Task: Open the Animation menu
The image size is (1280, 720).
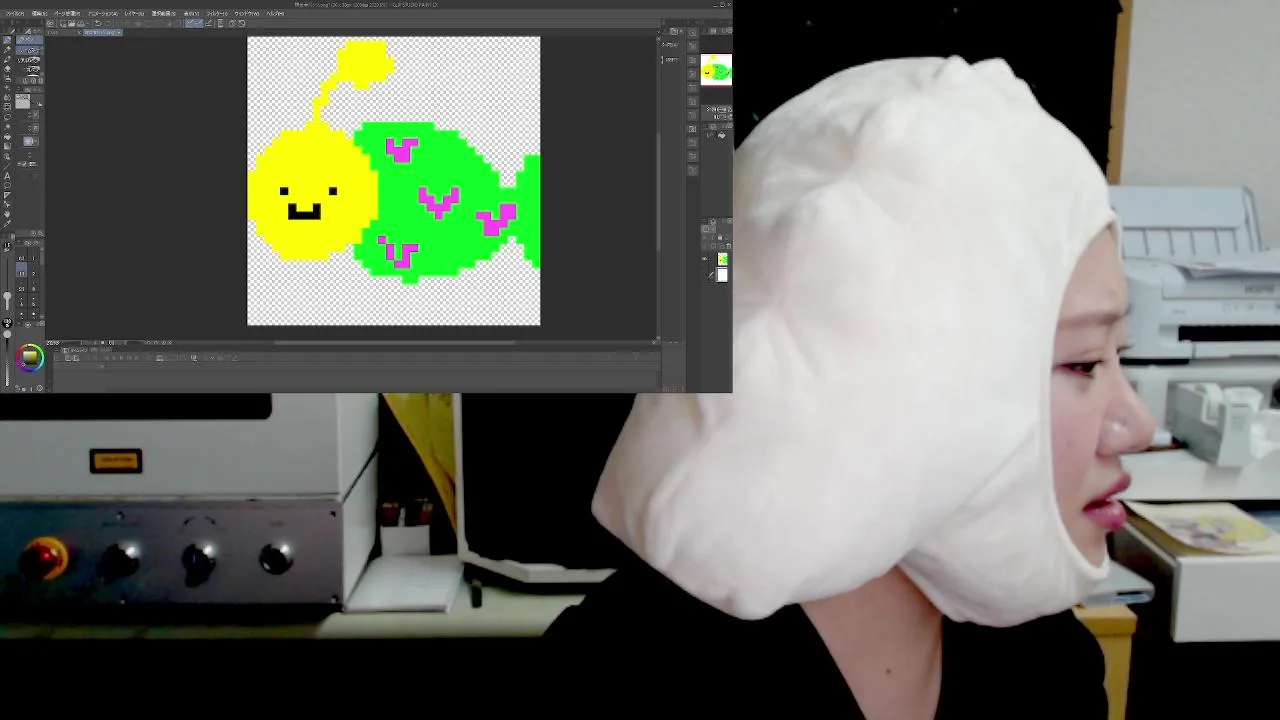Action: 101,13
